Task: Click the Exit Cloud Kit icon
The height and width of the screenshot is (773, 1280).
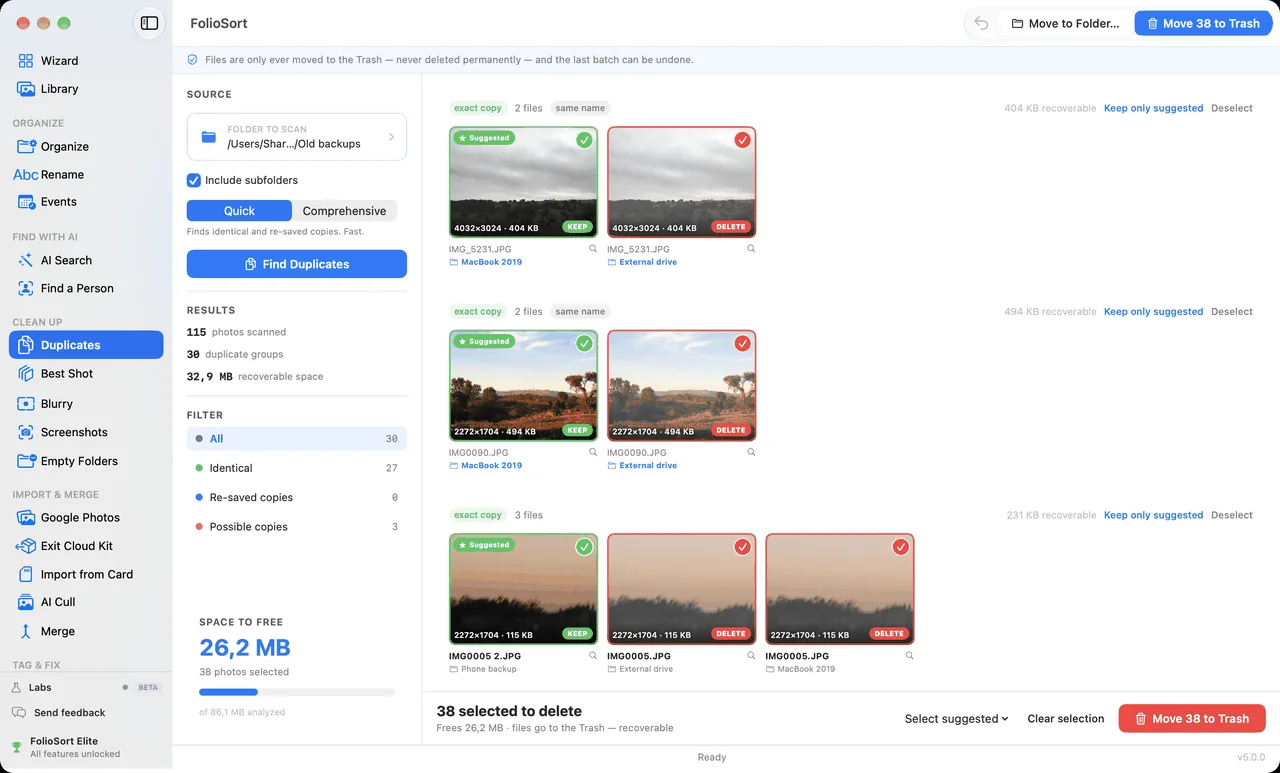Action: click(x=26, y=546)
